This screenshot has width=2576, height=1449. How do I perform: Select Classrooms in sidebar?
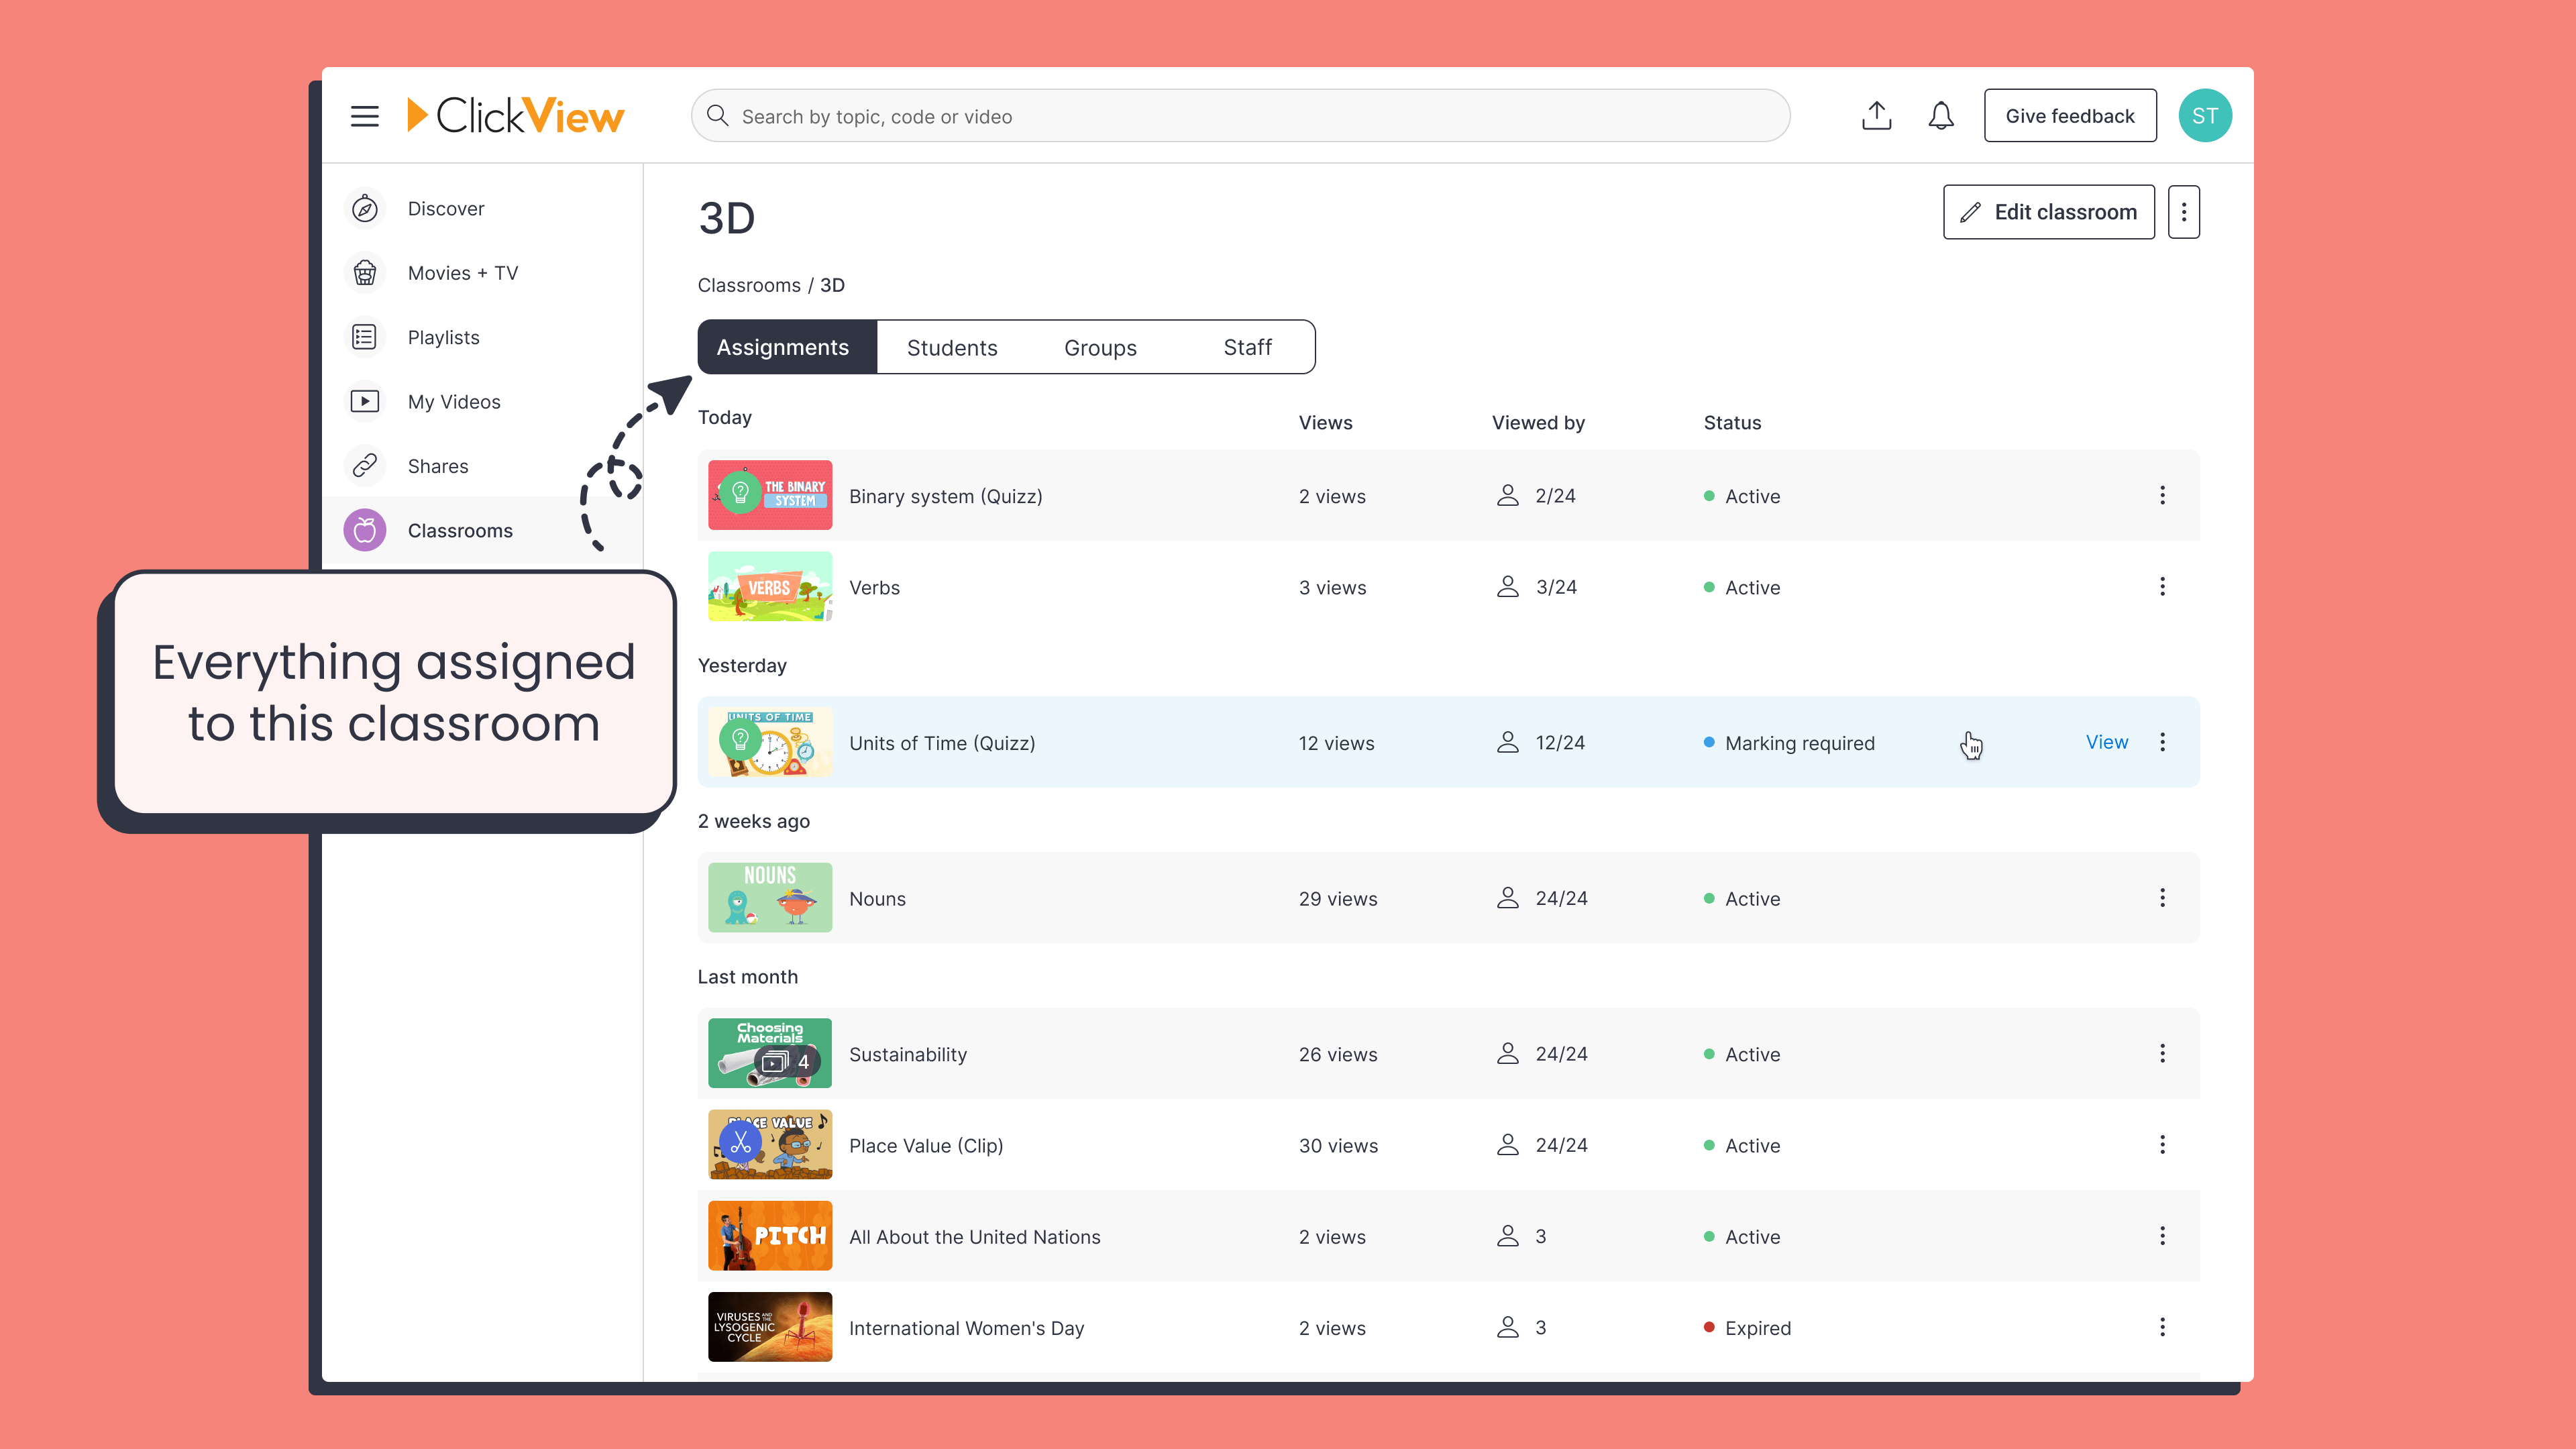pos(459,531)
